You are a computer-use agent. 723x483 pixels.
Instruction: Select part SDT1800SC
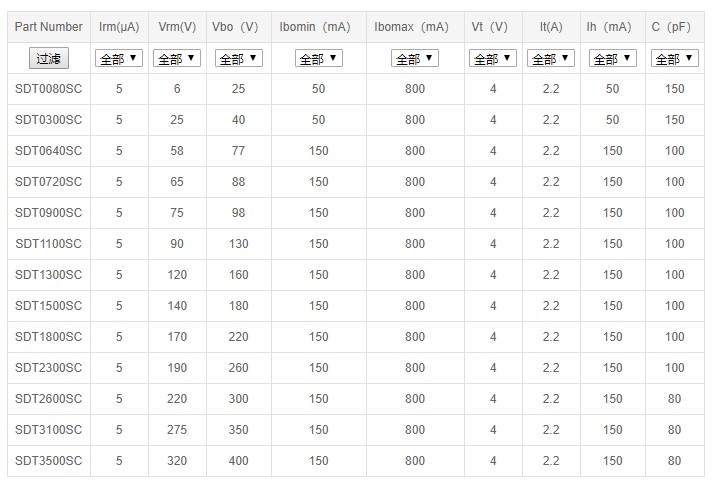(49, 337)
